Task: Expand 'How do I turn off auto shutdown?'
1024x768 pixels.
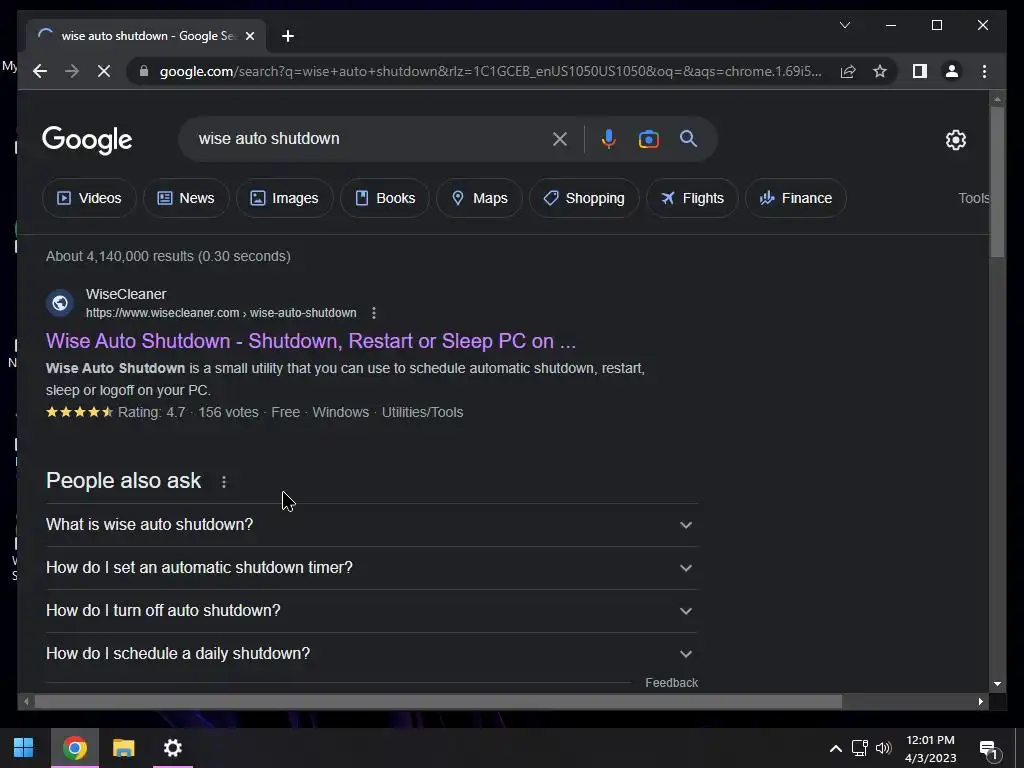Action: coord(372,611)
